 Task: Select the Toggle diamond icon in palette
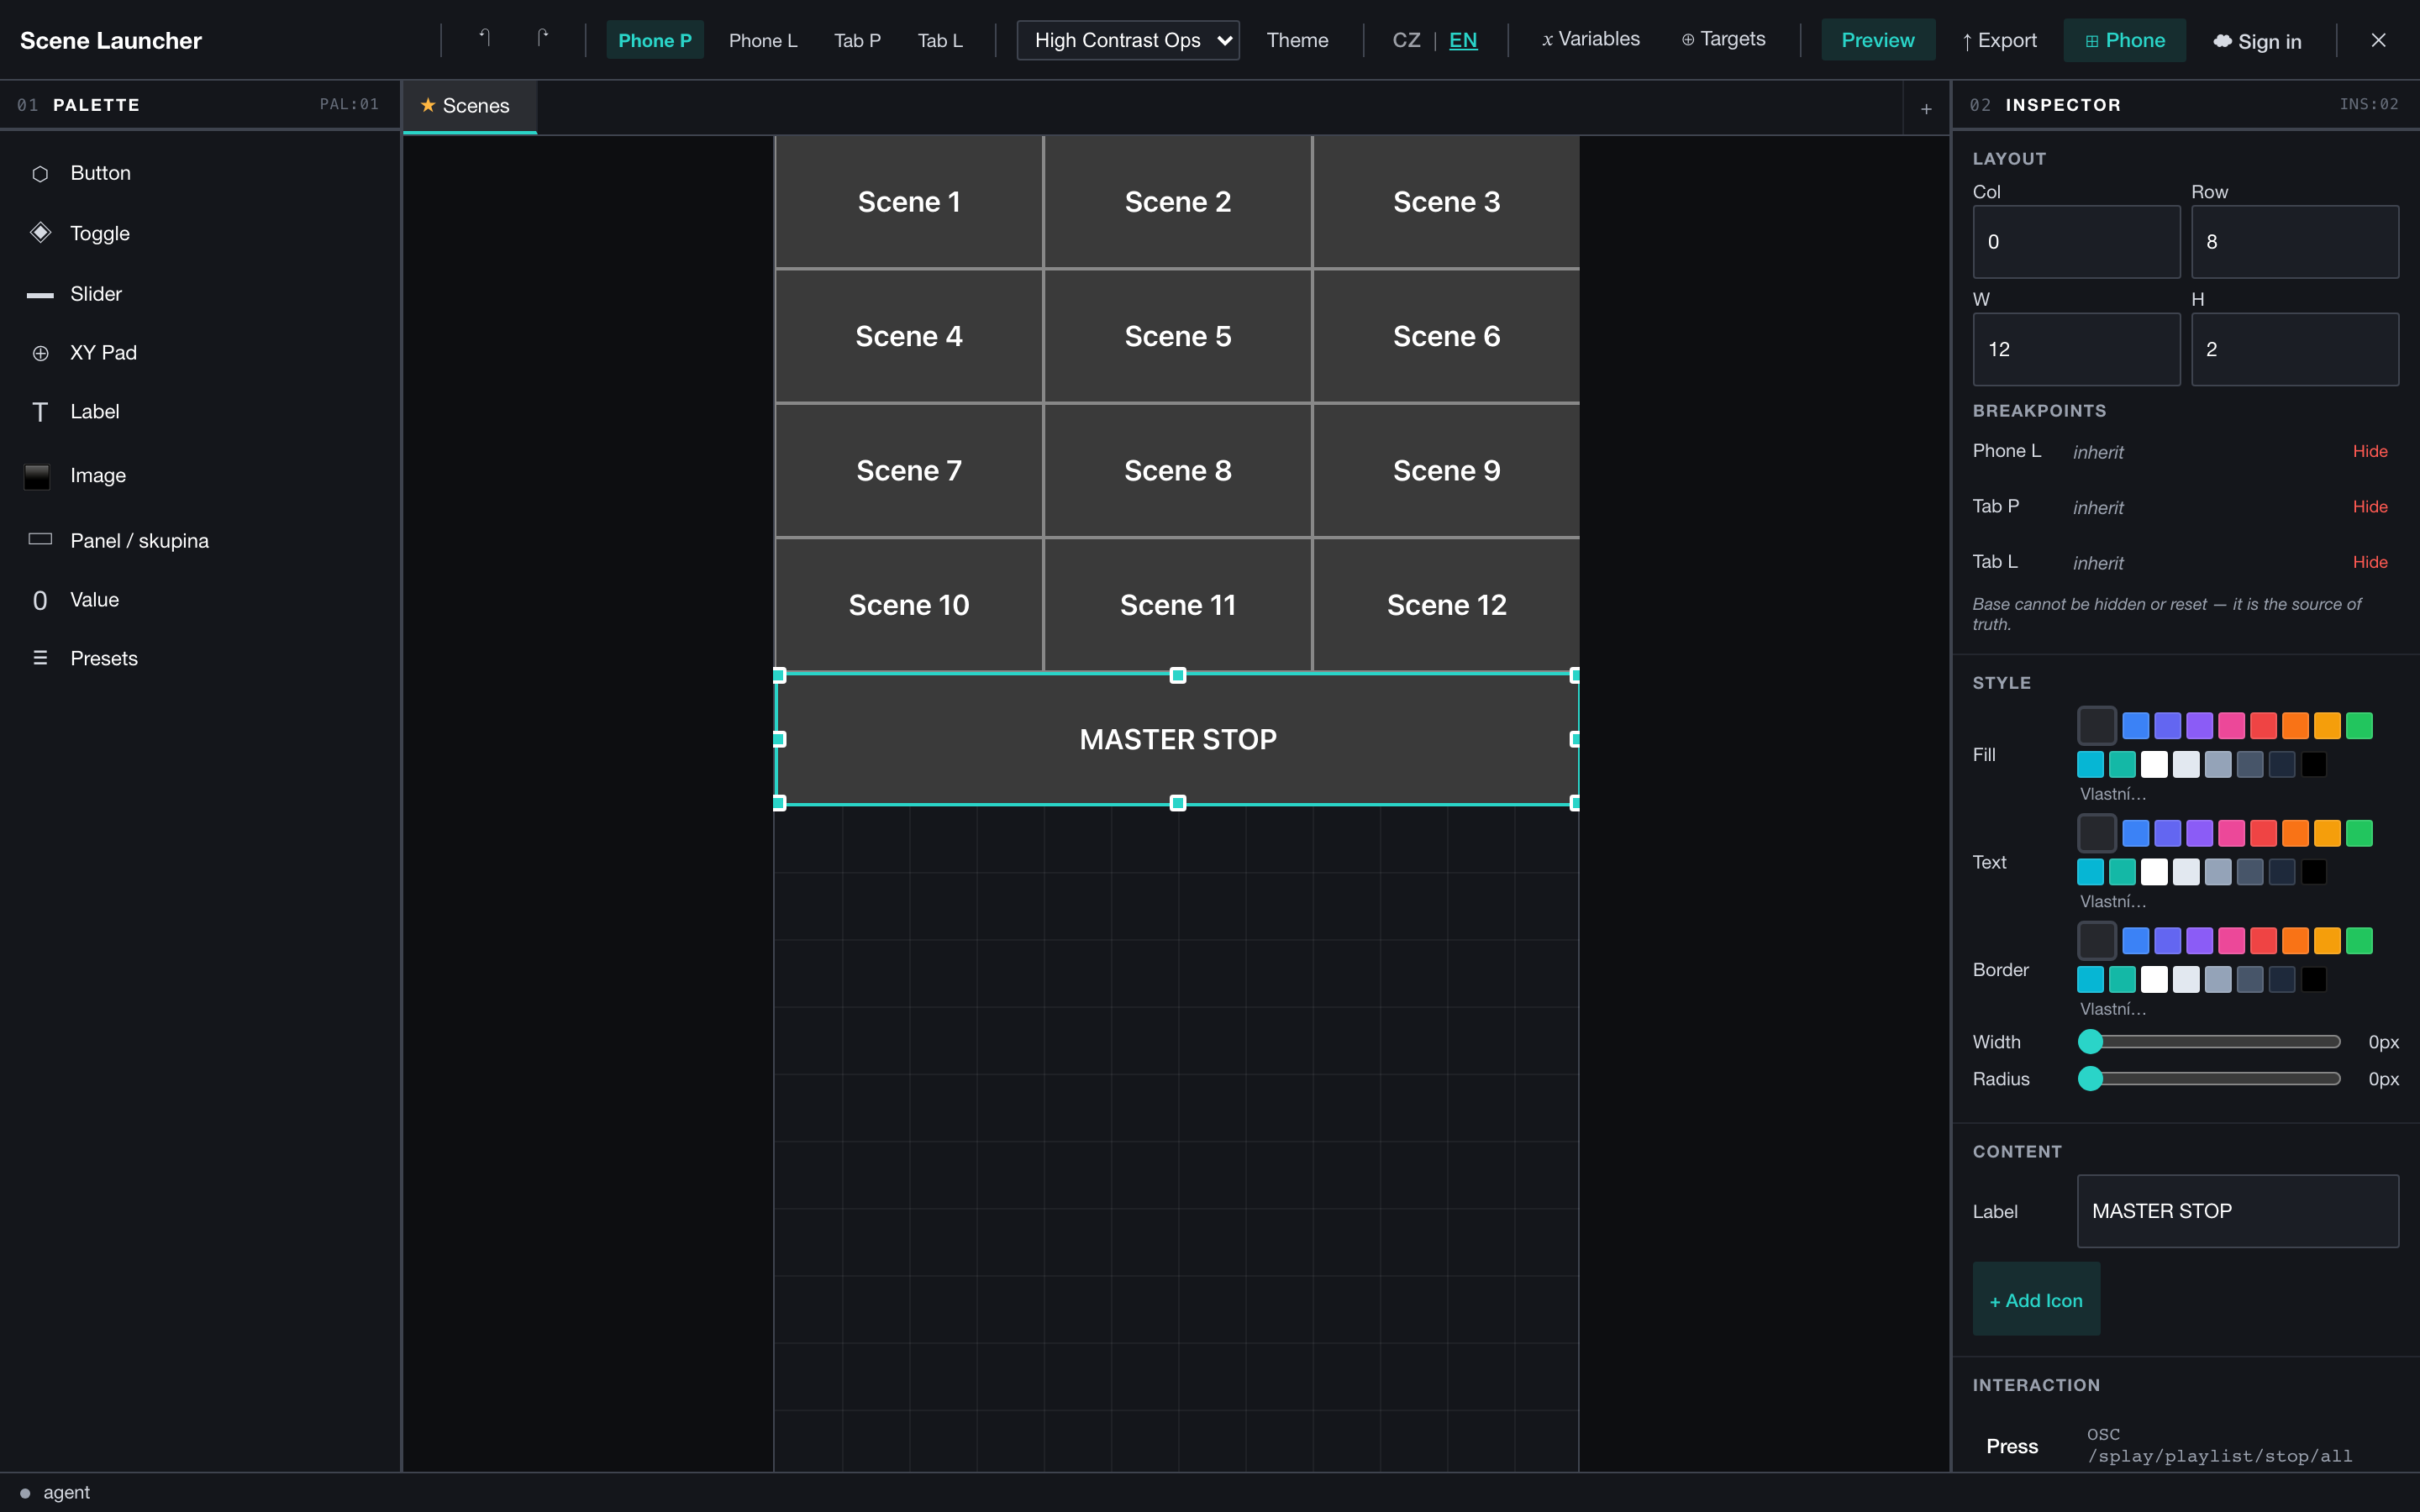point(40,233)
